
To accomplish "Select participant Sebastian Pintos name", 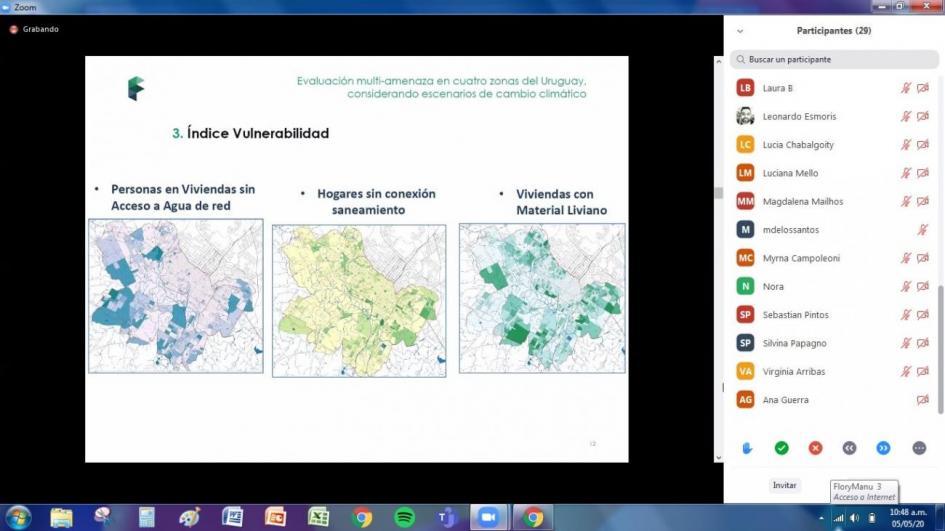I will coord(796,315).
